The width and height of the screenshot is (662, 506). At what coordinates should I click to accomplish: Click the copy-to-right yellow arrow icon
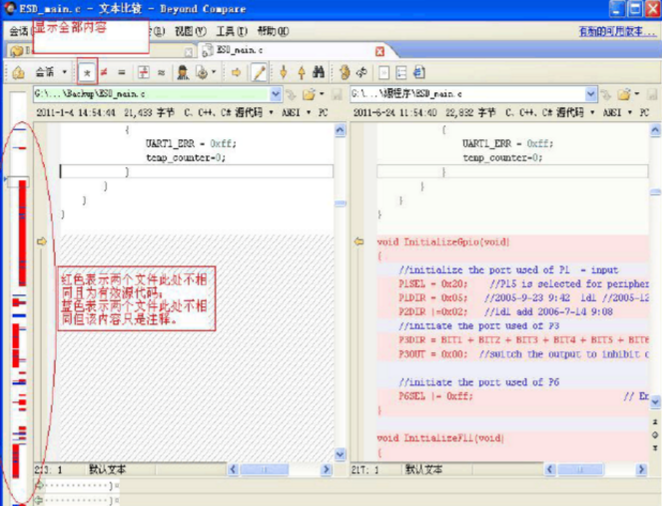[237, 72]
